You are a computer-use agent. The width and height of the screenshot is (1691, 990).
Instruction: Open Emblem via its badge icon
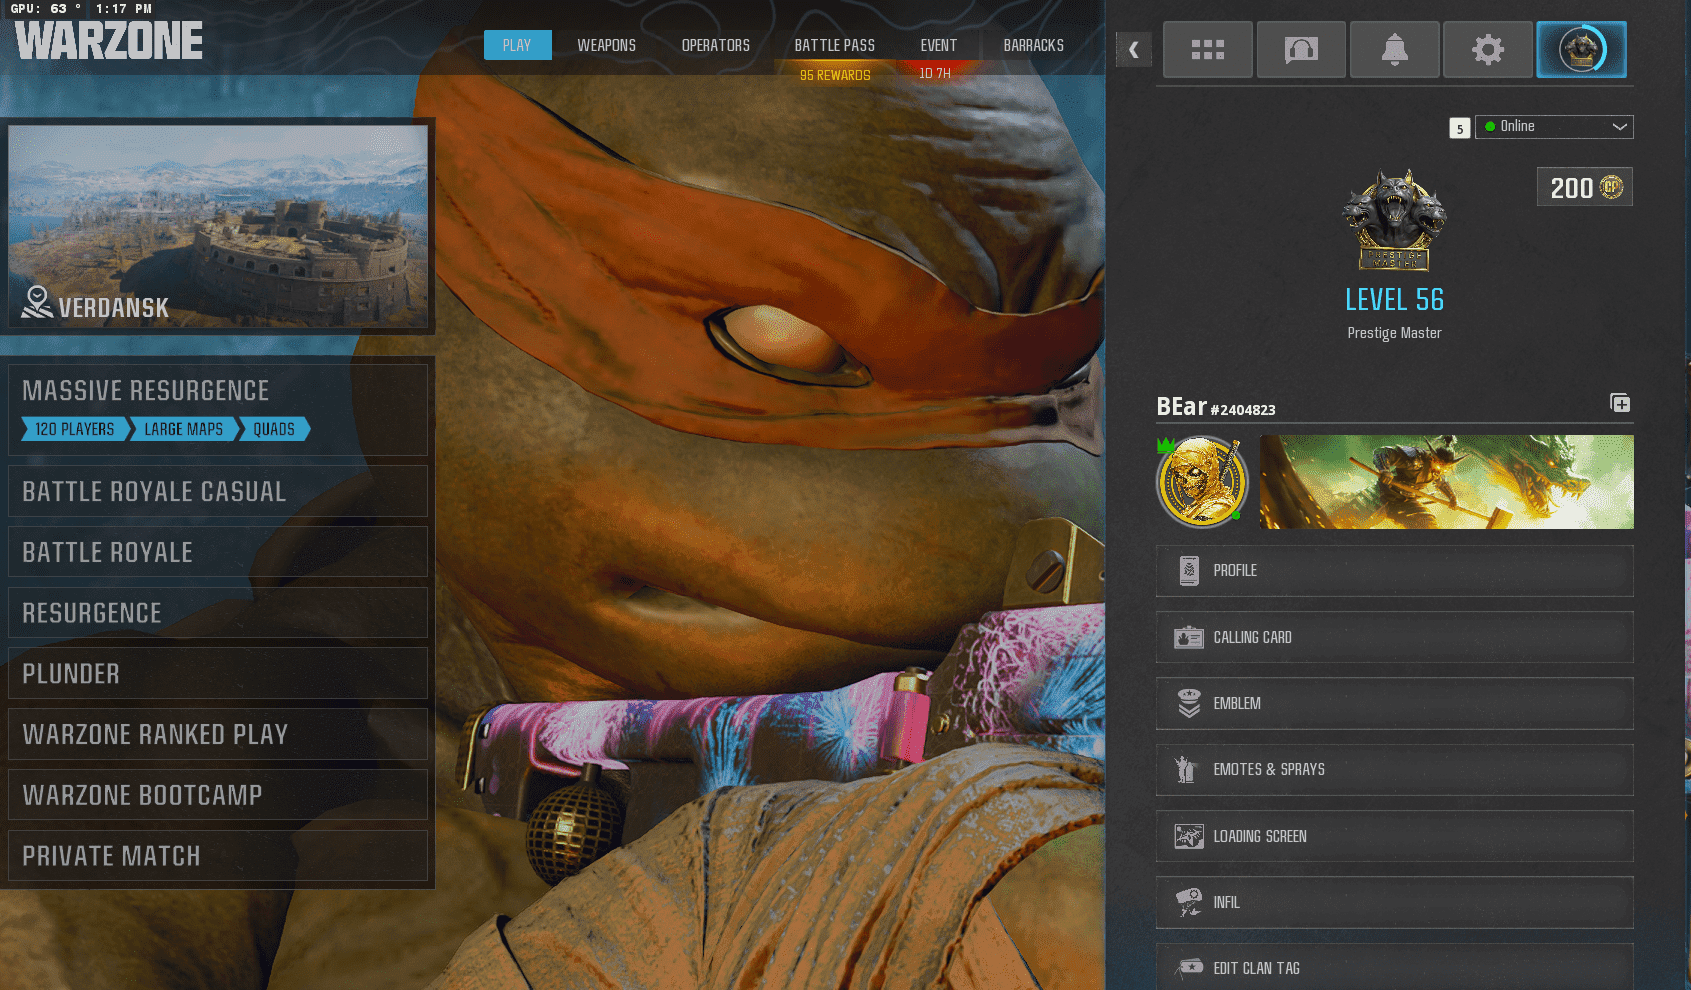(x=1189, y=703)
